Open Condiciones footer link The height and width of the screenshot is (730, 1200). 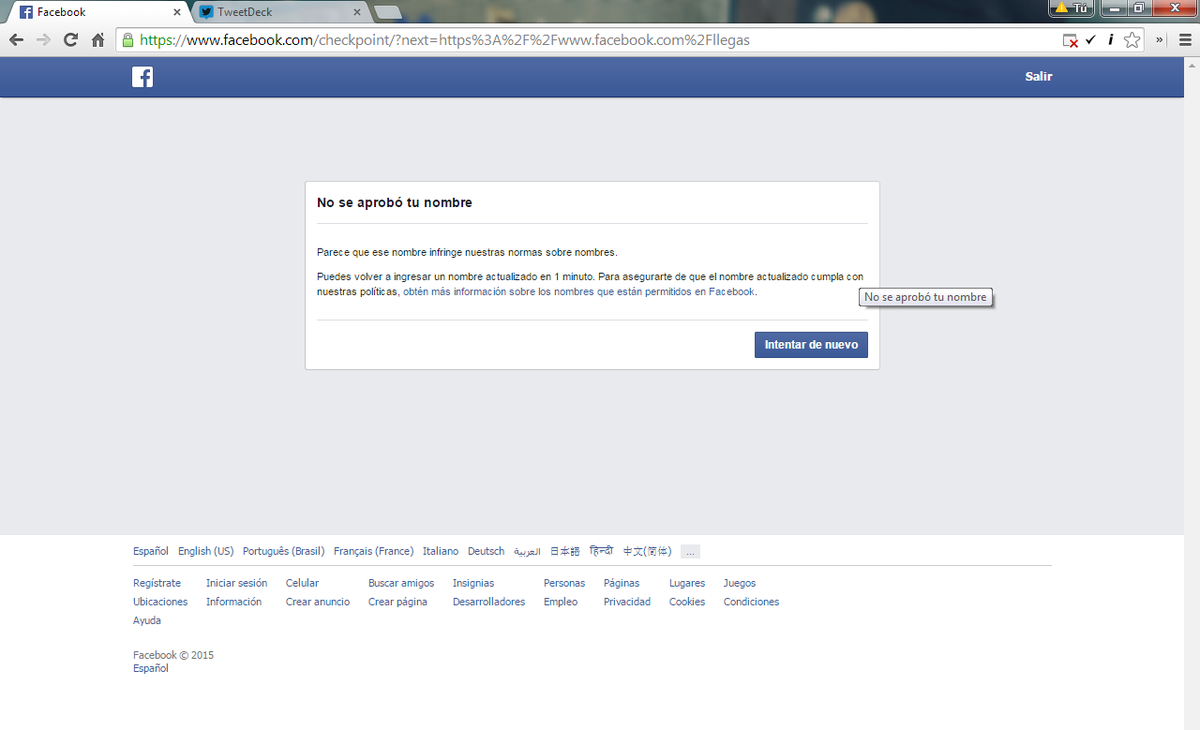(x=751, y=602)
